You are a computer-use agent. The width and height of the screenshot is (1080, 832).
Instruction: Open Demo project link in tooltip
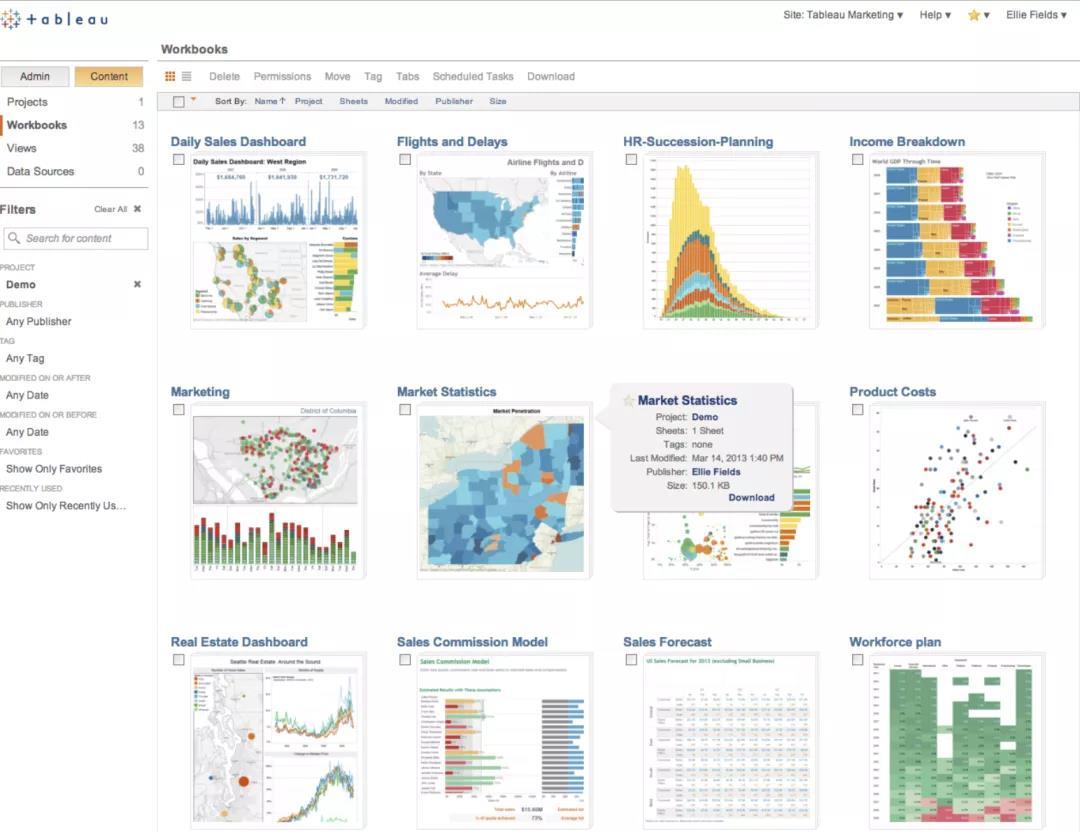705,417
